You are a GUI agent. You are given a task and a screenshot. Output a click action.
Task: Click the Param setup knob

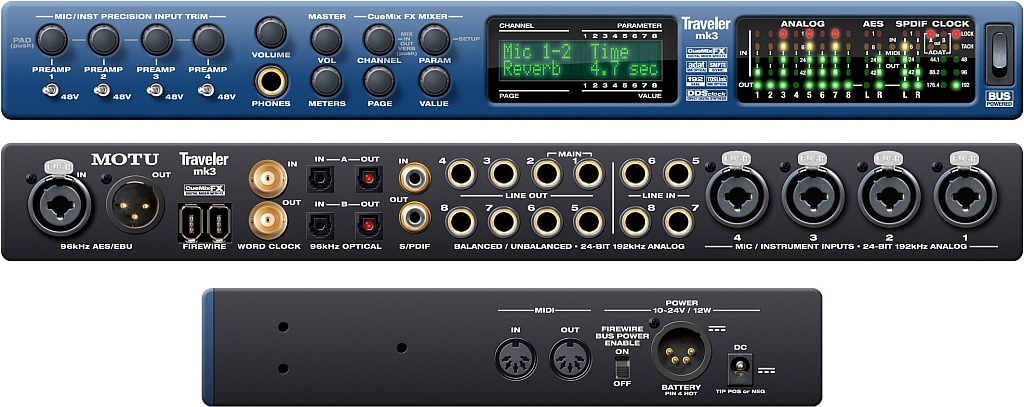[434, 39]
